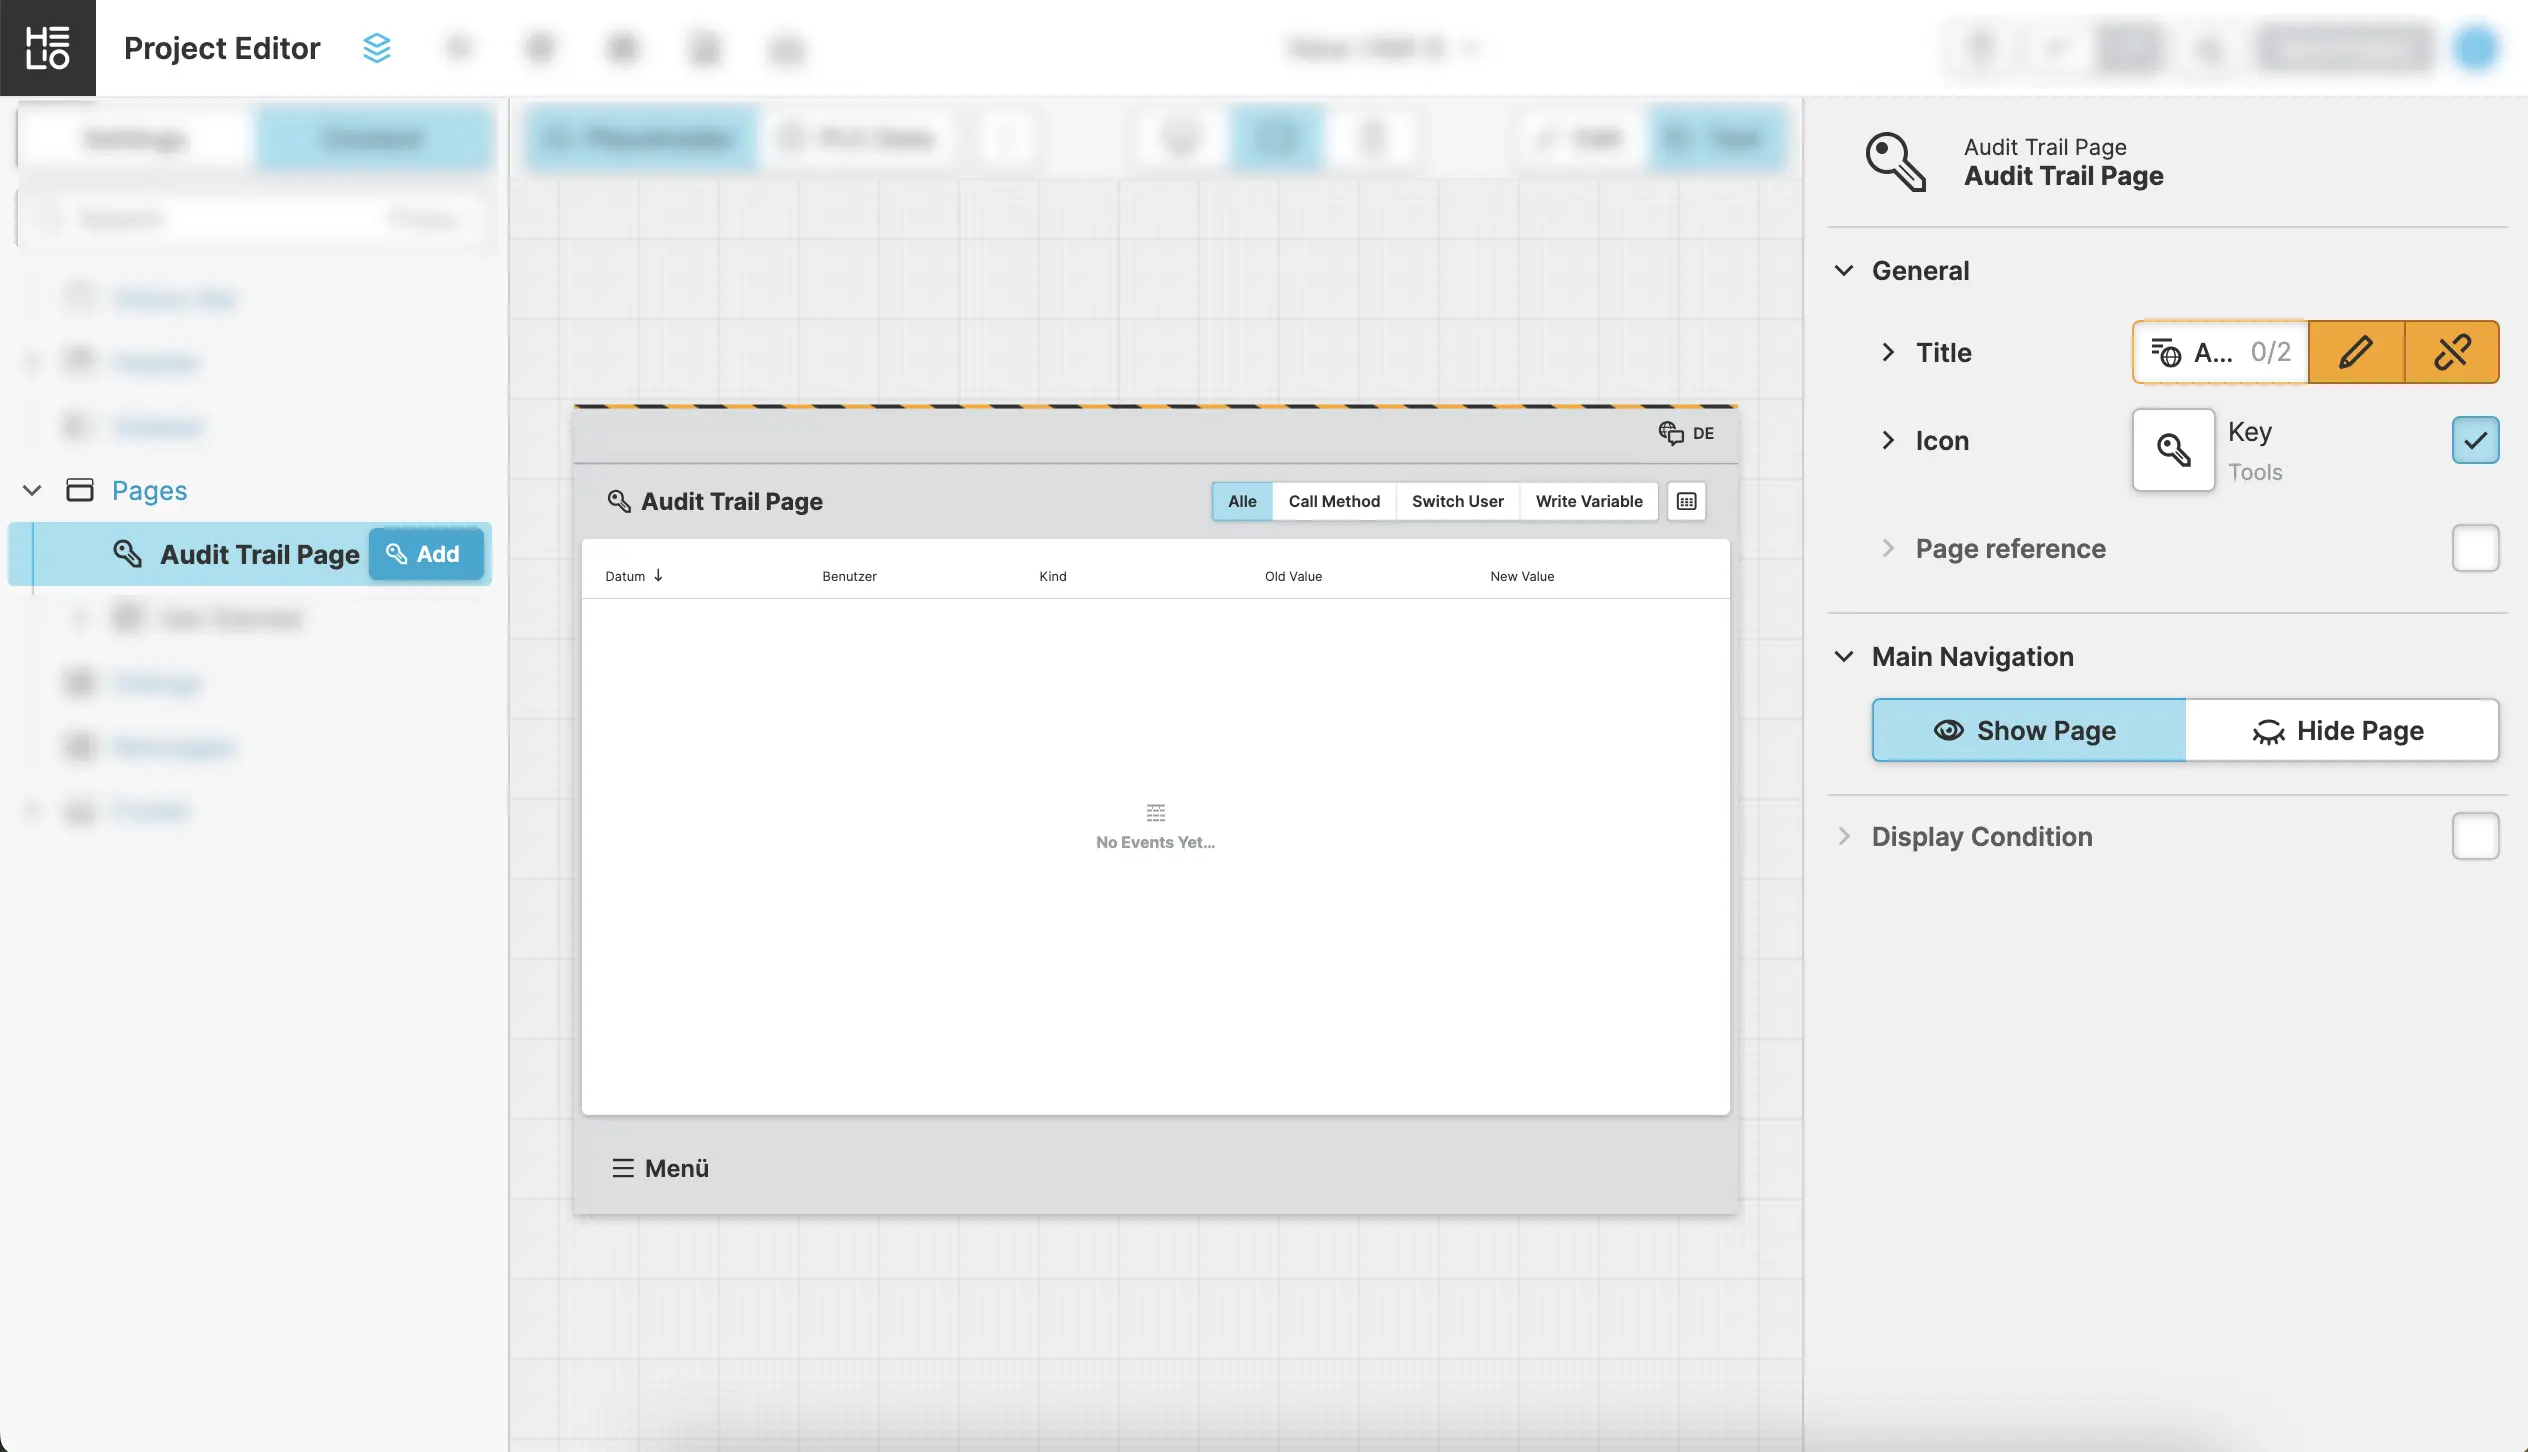Collapse the Pages tree node
The height and width of the screenshot is (1452, 2528).
32,490
